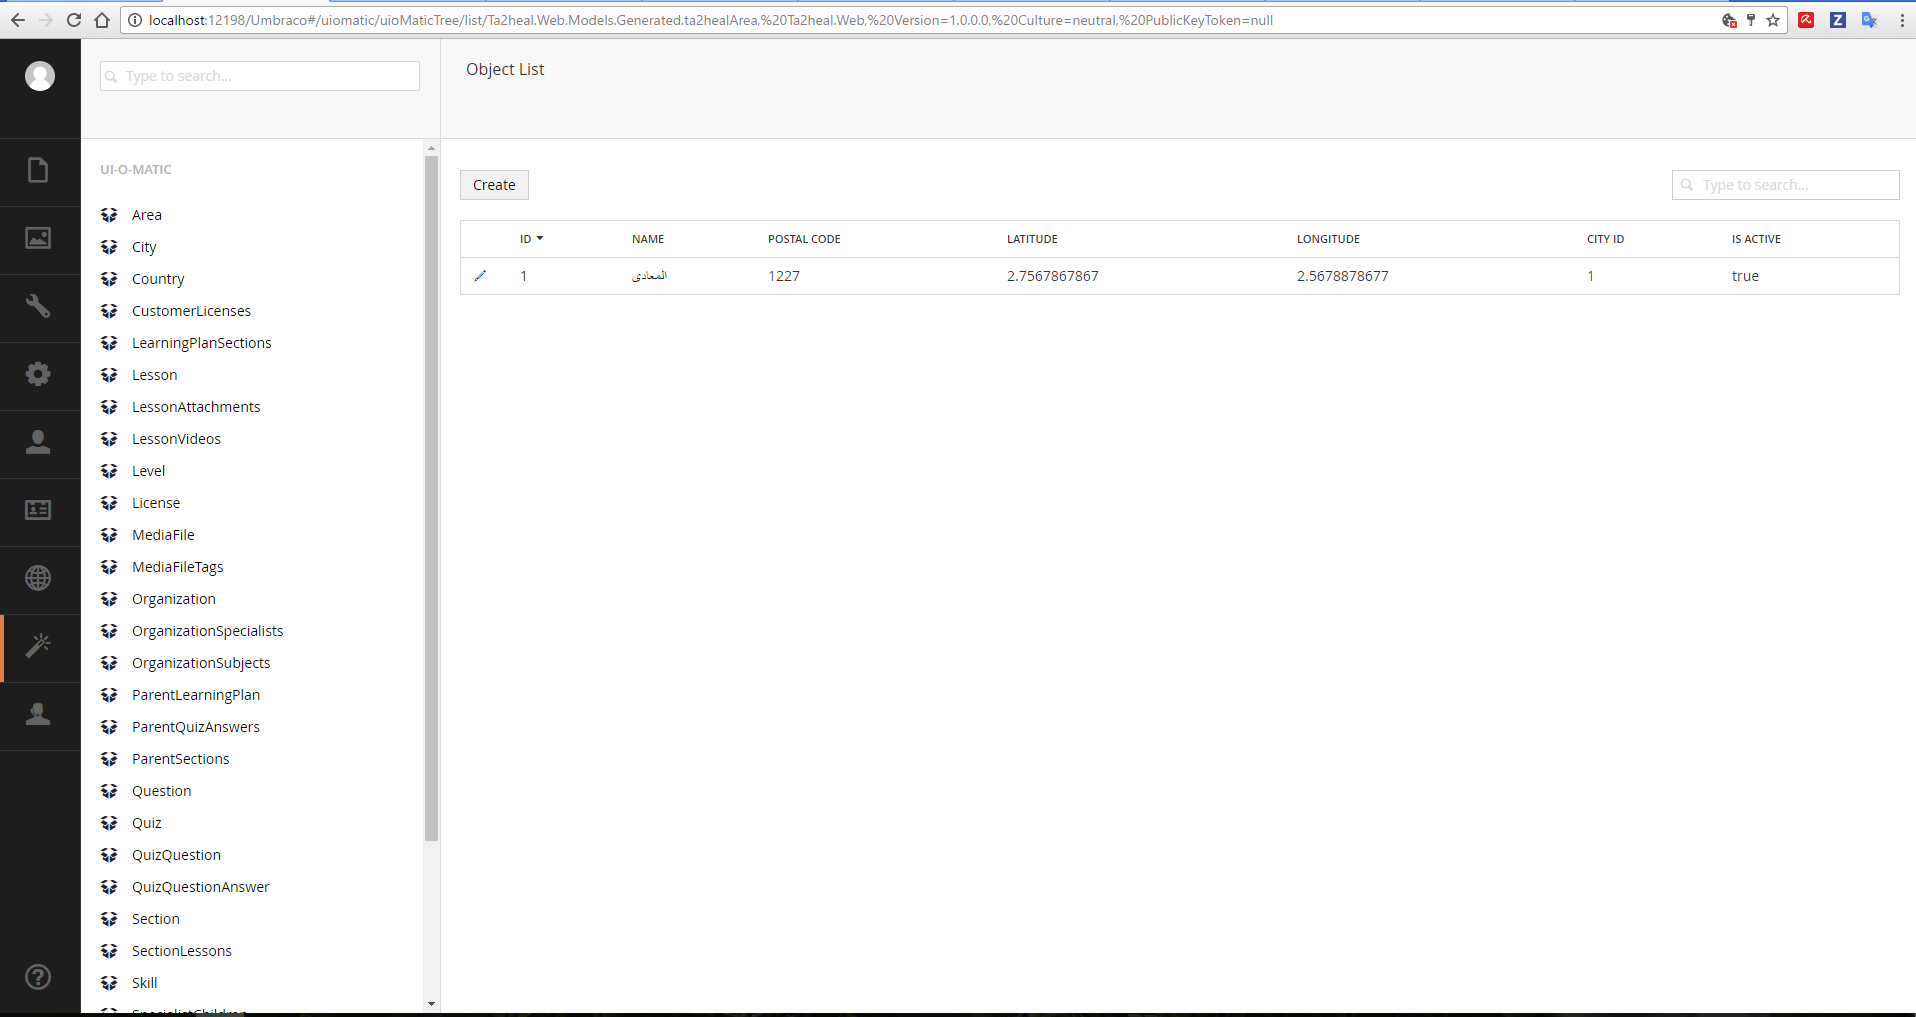Click the site info icon in address bar
This screenshot has height=1017, width=1916.
[135, 20]
